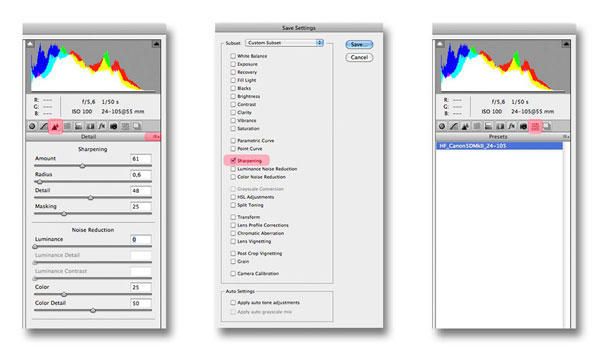Click the Luminance value field
600x360 pixels.
(140, 239)
